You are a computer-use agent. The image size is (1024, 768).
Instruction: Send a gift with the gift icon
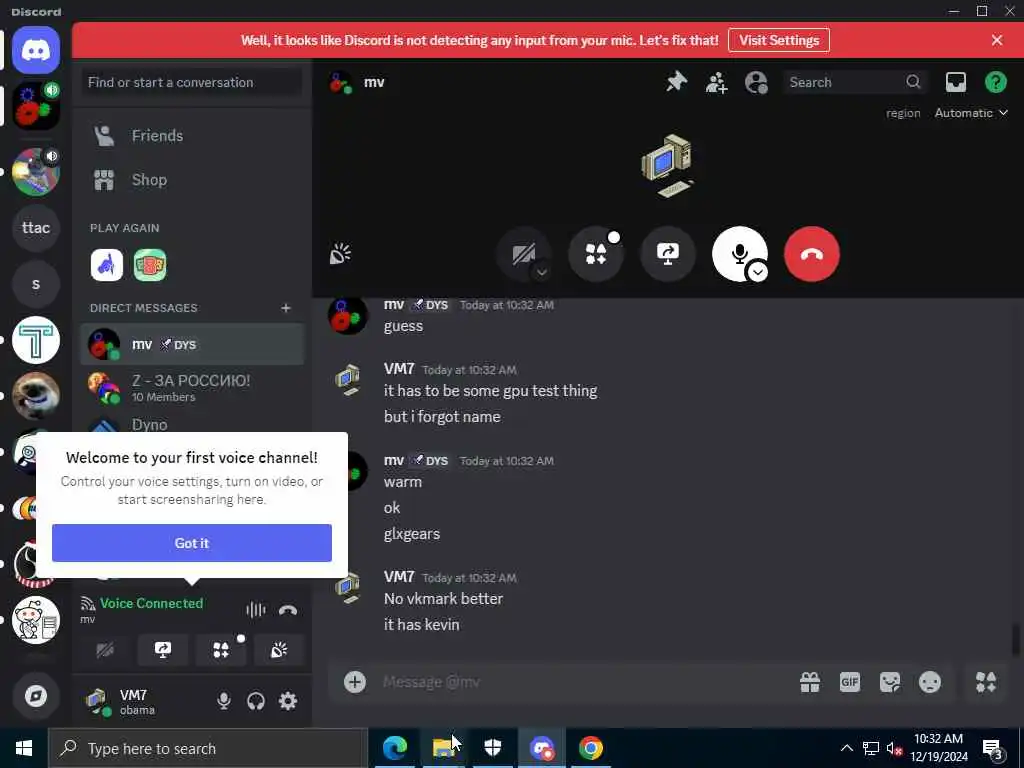[810, 682]
